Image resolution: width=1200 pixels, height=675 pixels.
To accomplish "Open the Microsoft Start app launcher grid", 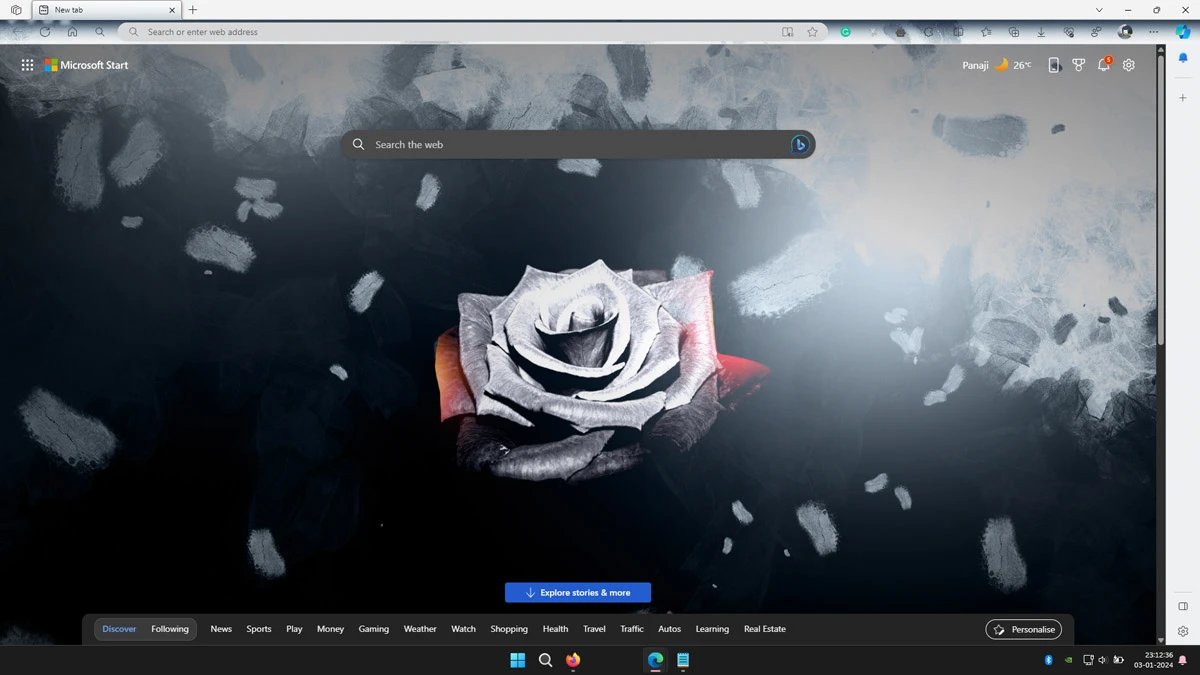I will click(x=27, y=65).
